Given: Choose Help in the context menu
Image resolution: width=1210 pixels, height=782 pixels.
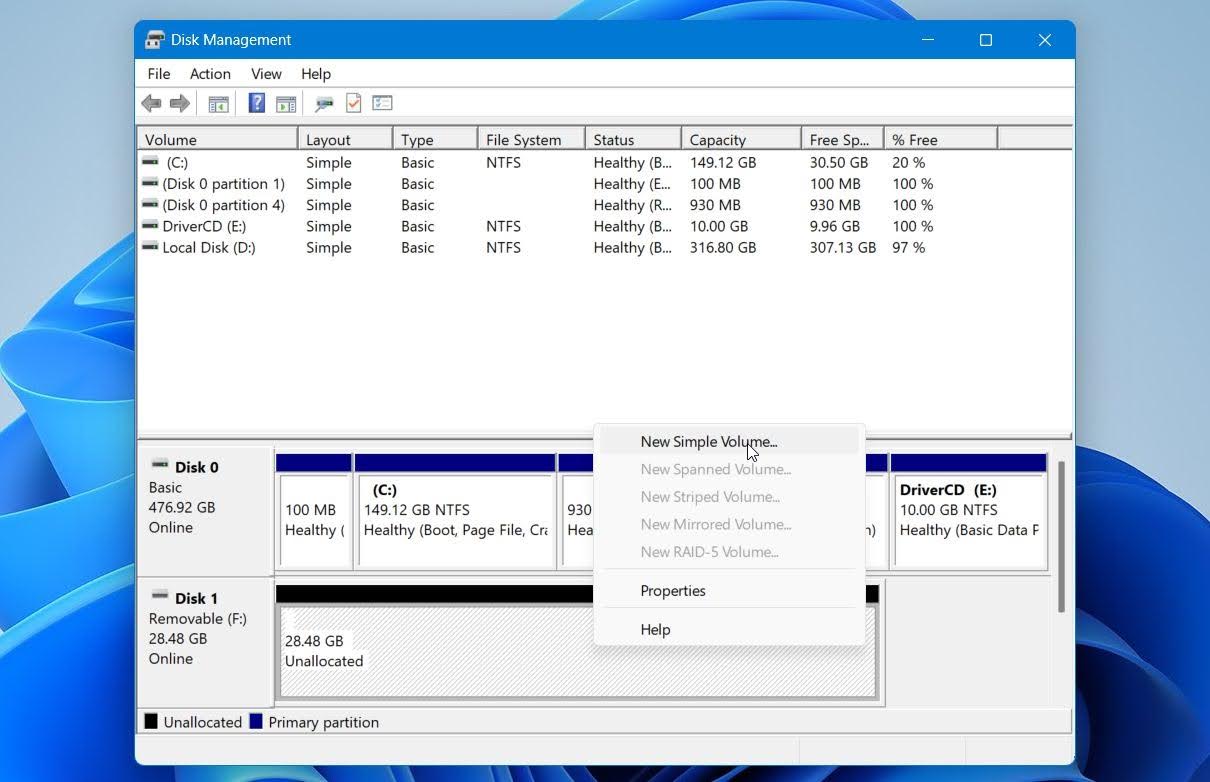Looking at the screenshot, I should coord(729,629).
